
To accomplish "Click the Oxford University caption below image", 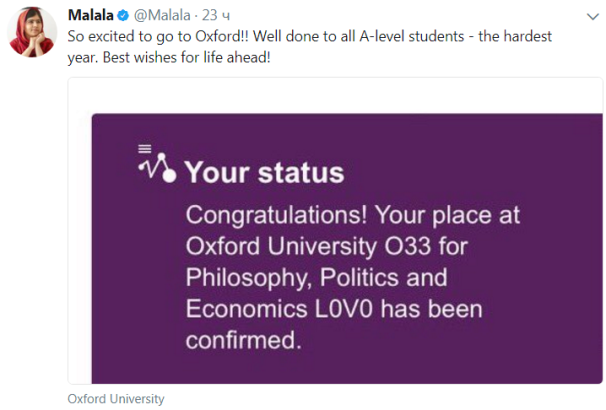I will 115,398.
